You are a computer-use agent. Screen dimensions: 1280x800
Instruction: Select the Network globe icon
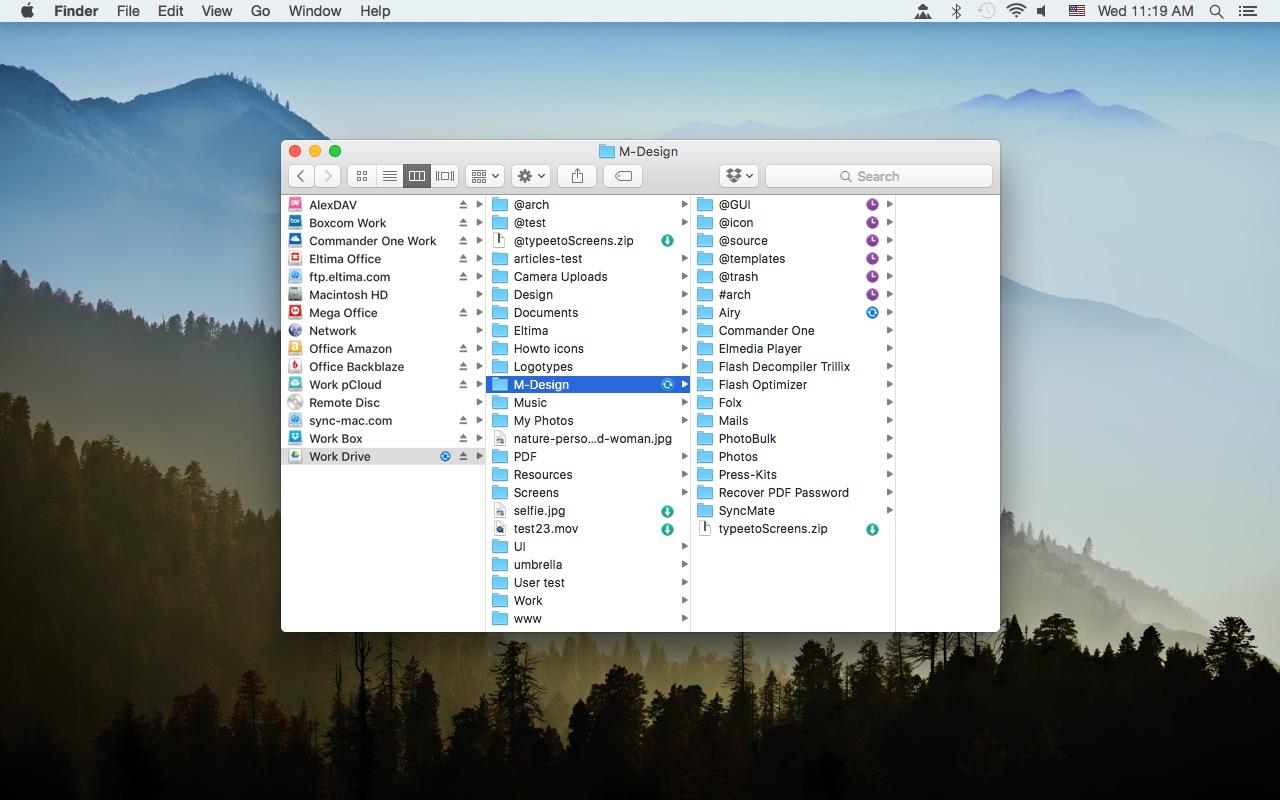coord(295,331)
